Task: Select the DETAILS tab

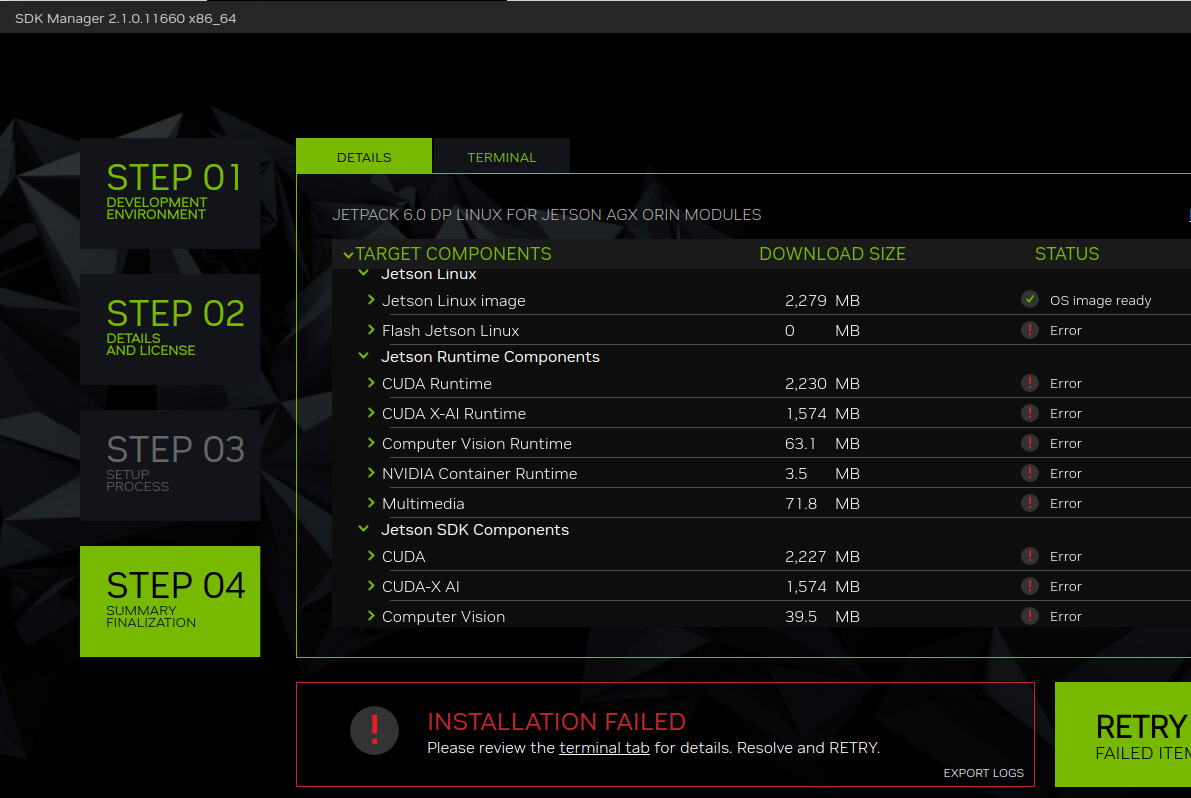Action: click(x=363, y=157)
